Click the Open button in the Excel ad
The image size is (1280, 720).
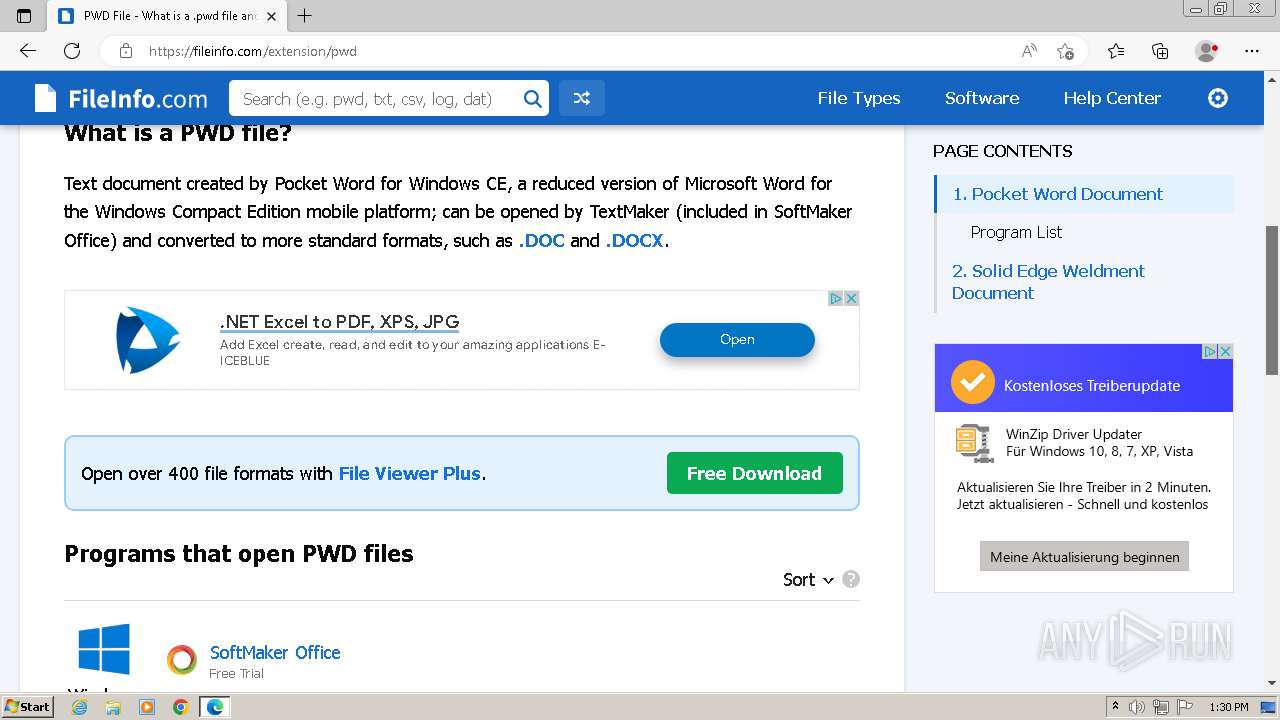pyautogui.click(x=737, y=340)
